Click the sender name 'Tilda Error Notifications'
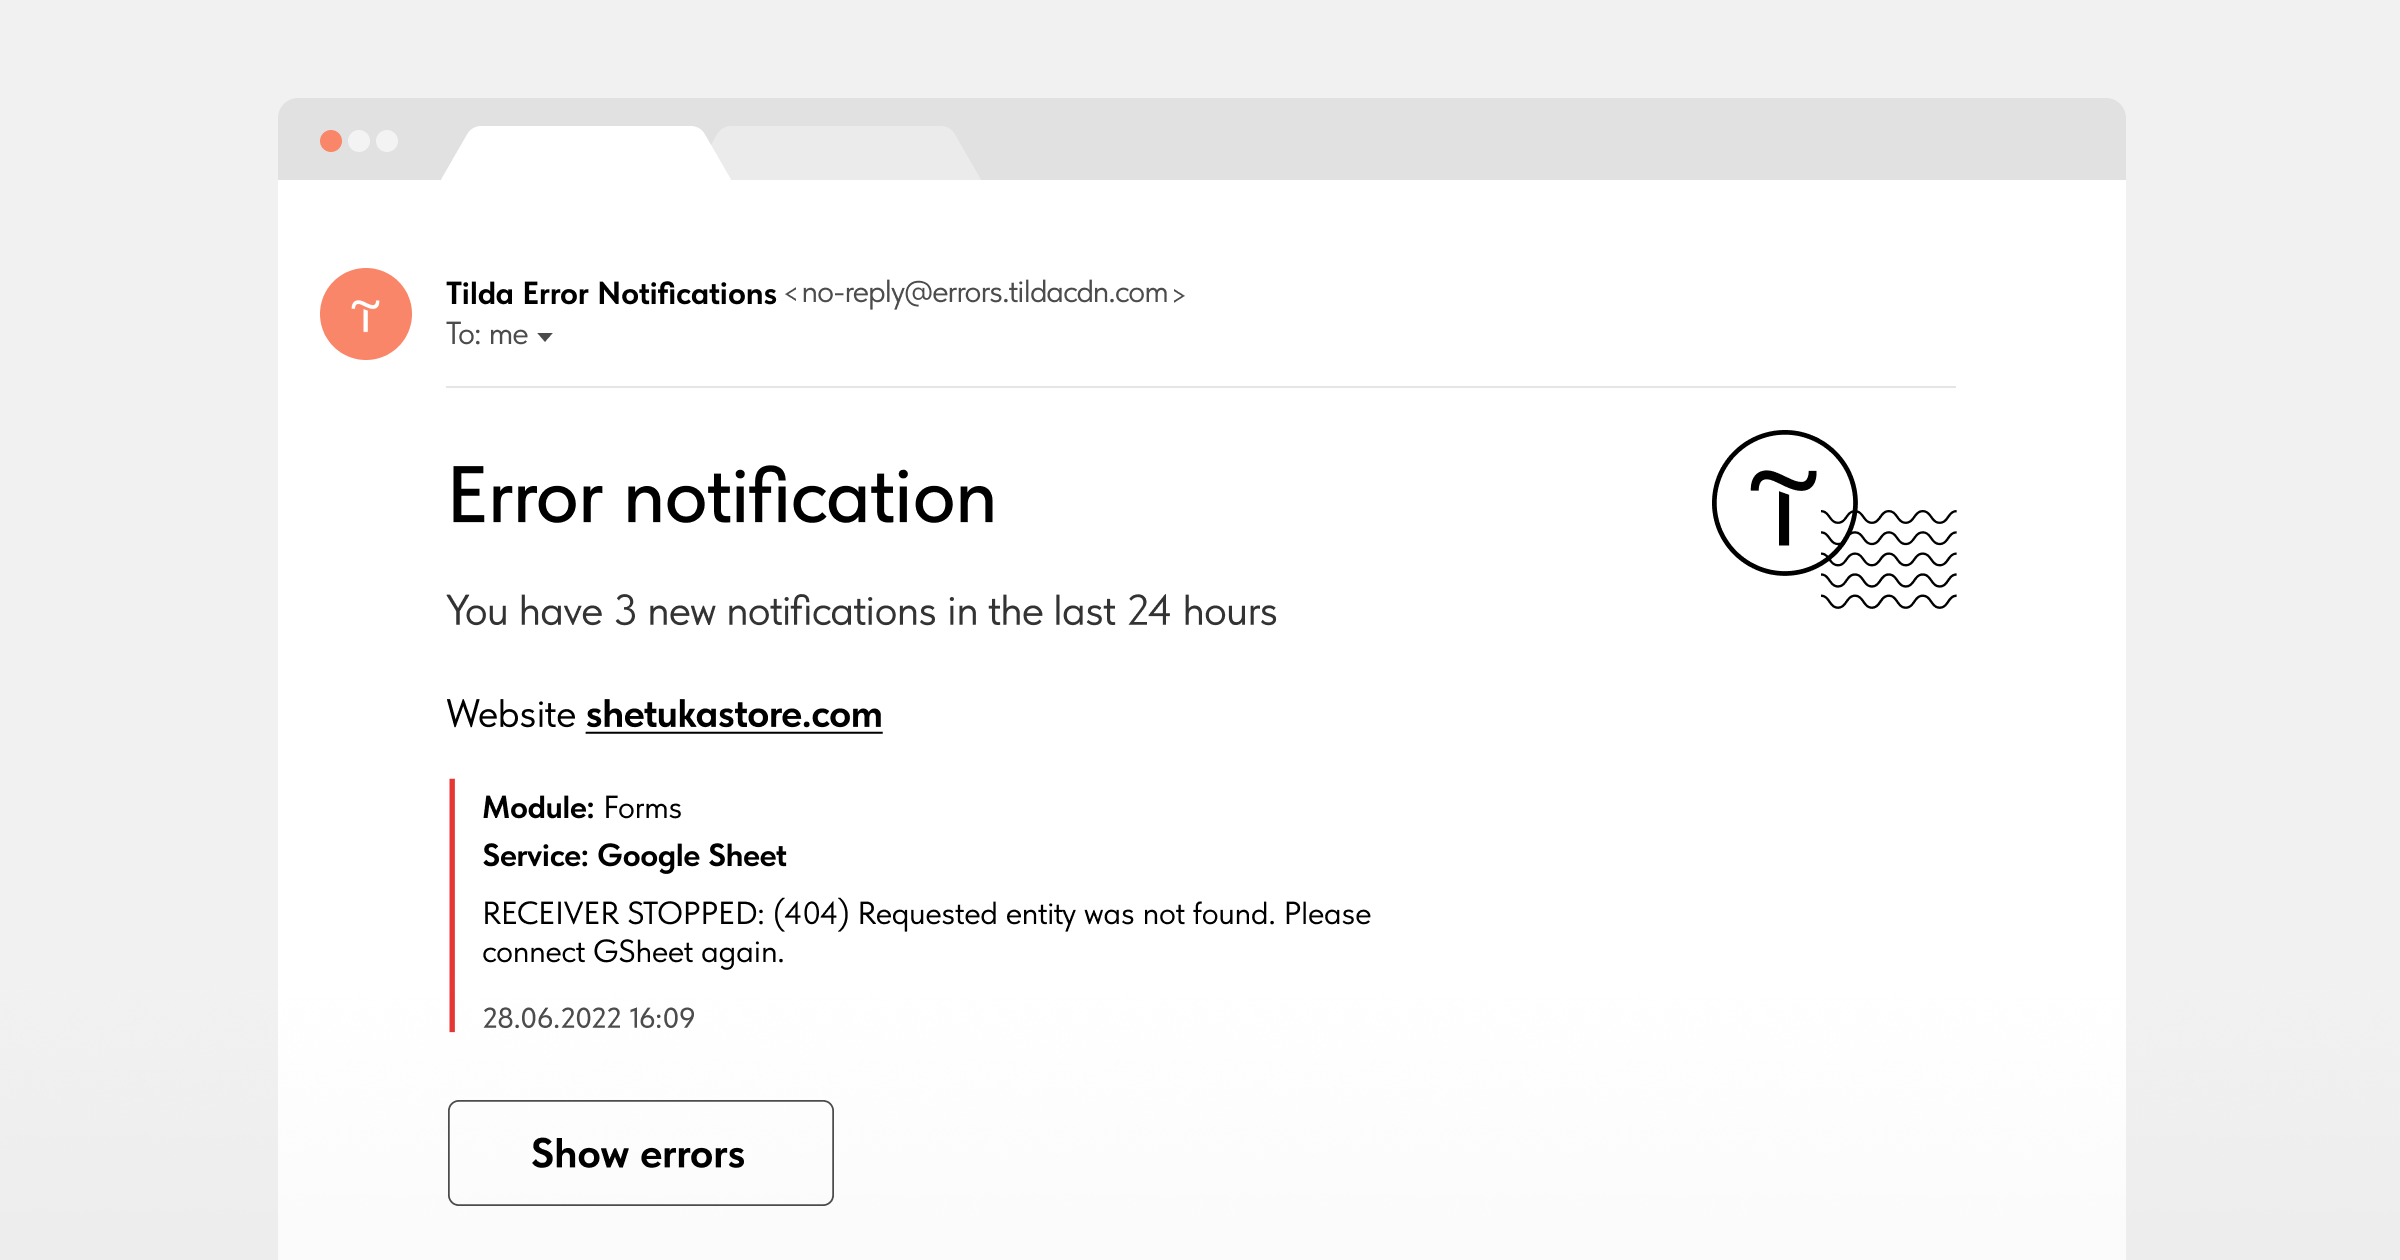This screenshot has width=2400, height=1260. pos(611,293)
